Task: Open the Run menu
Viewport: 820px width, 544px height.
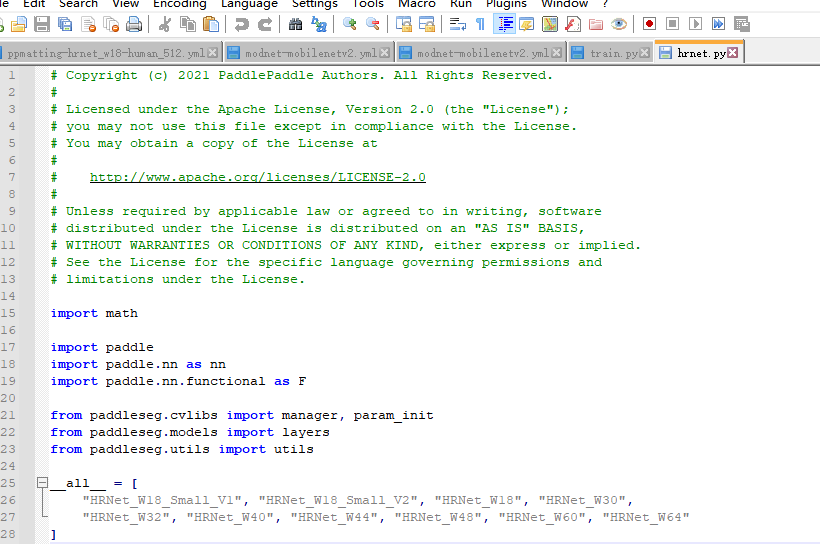Action: (x=461, y=4)
